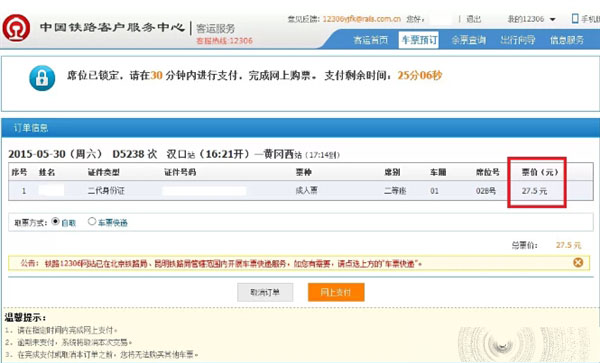600x363 pixels.
Task: Click the 车票快递 label link
Action: 113,223
